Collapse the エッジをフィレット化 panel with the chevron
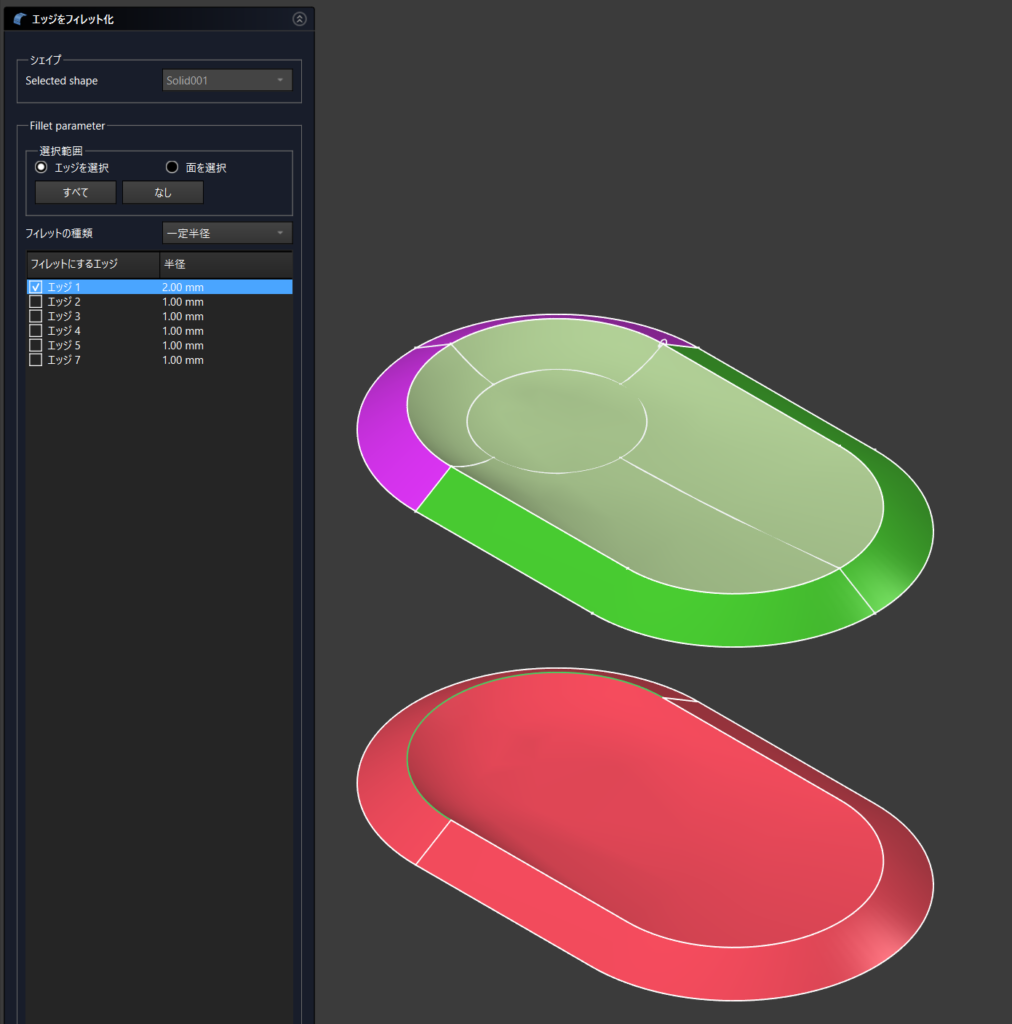This screenshot has width=1012, height=1024. (x=299, y=19)
